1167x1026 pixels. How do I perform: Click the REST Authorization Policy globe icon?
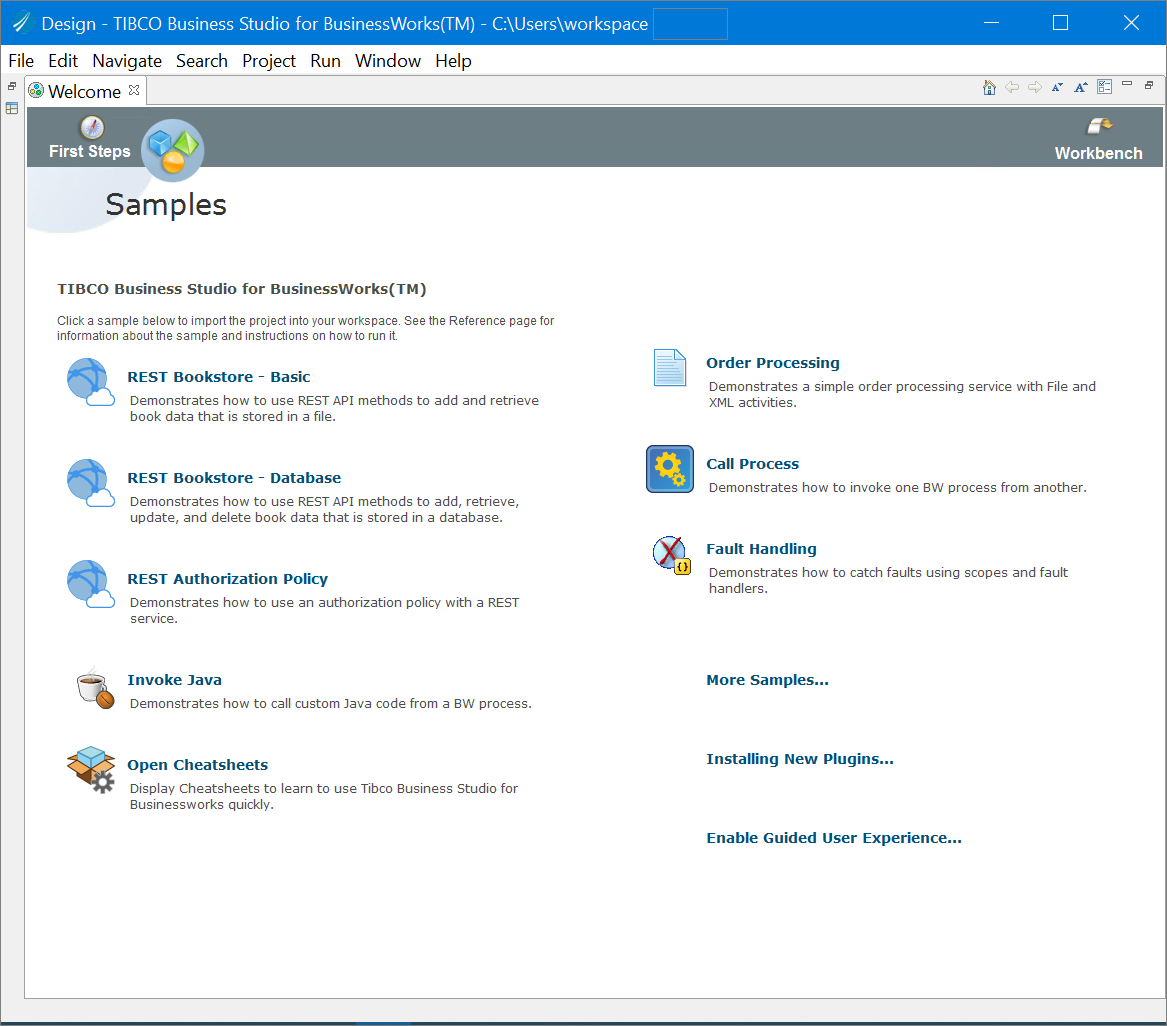click(x=90, y=584)
